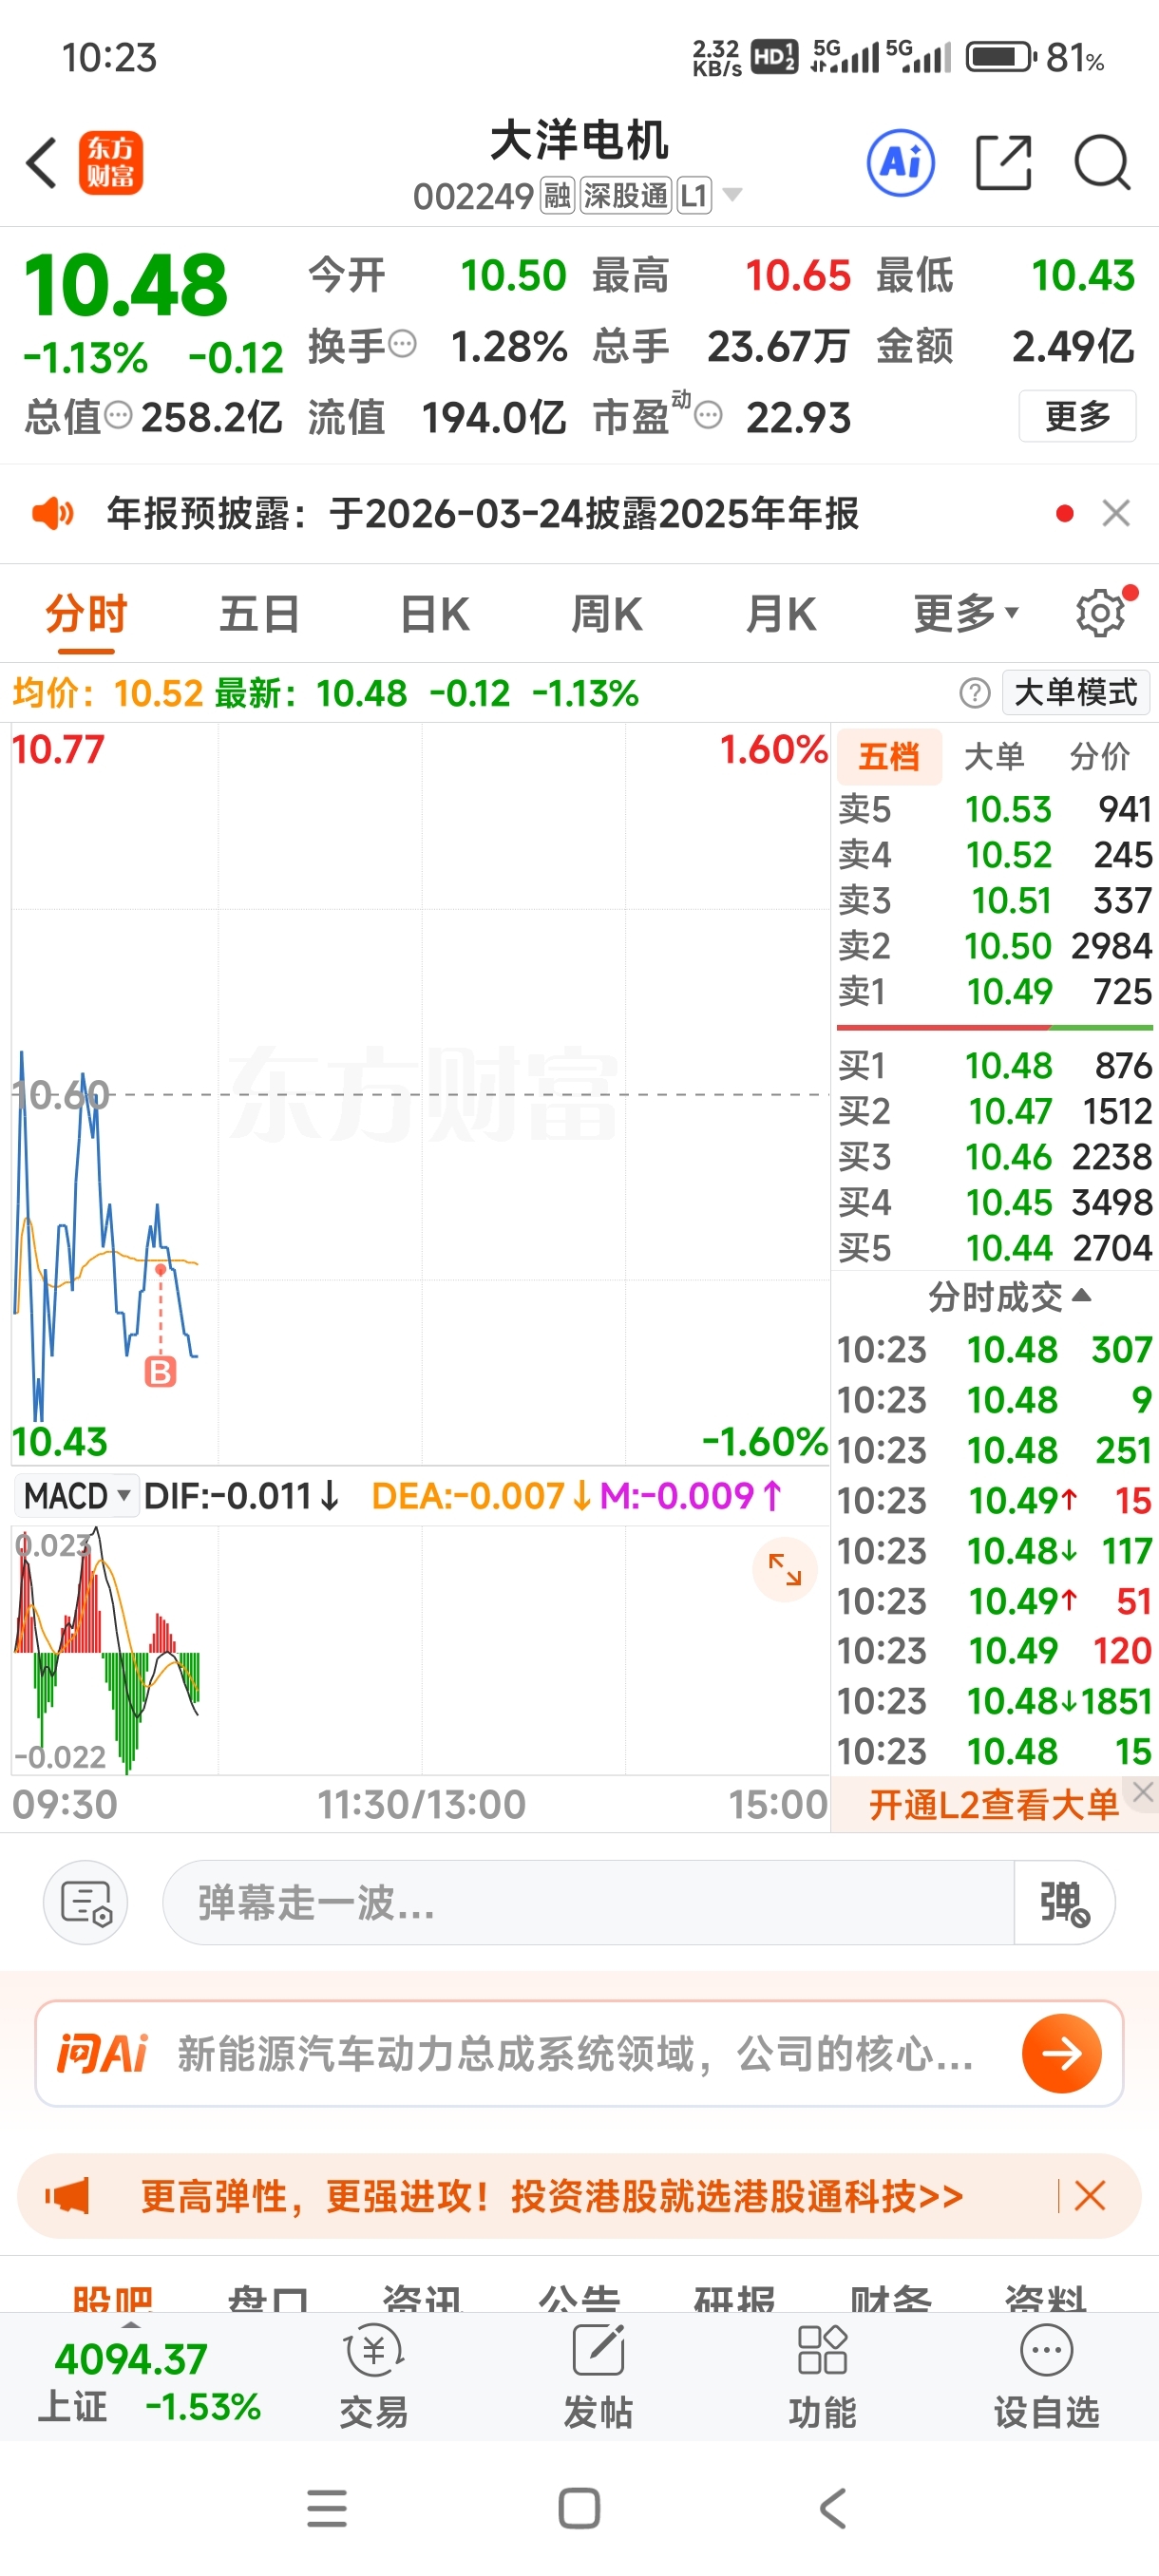Switch to 月K tab
This screenshot has height=2576, width=1159.
(x=781, y=613)
